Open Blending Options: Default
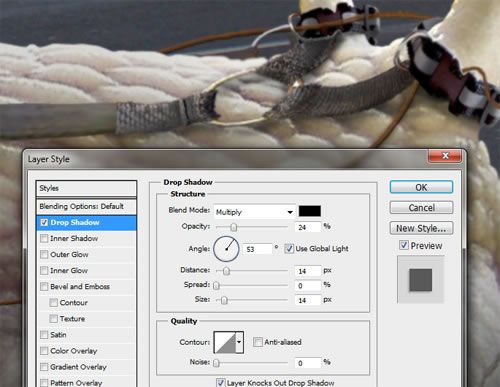 pos(86,207)
